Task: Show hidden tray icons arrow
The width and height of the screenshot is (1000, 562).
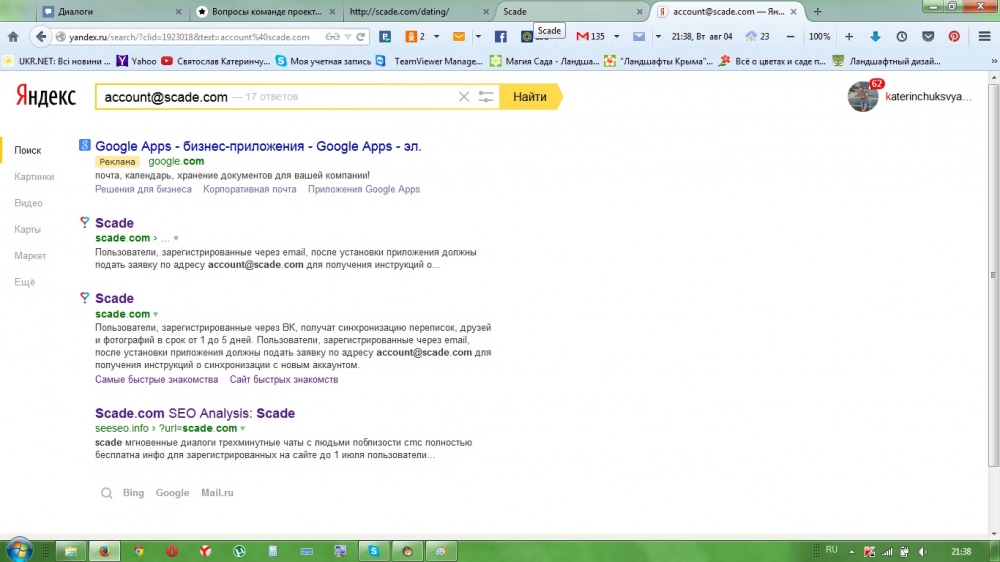Action: 851,552
